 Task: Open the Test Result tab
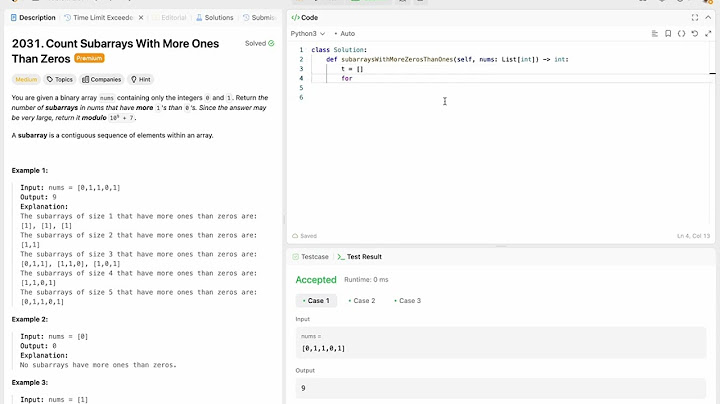coord(360,257)
